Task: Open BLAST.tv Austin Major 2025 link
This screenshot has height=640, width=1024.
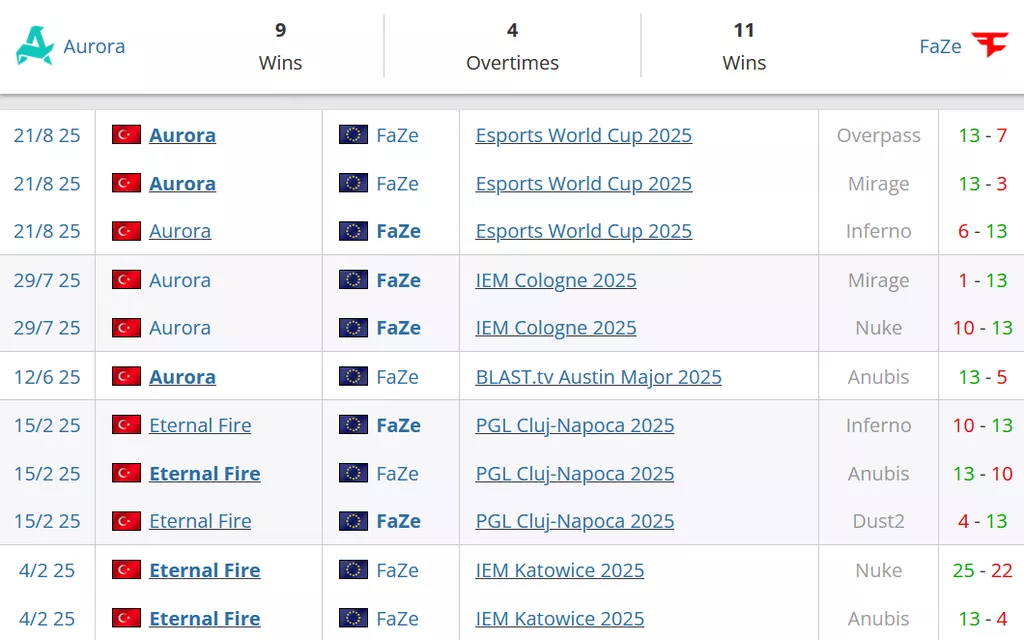Action: [598, 377]
